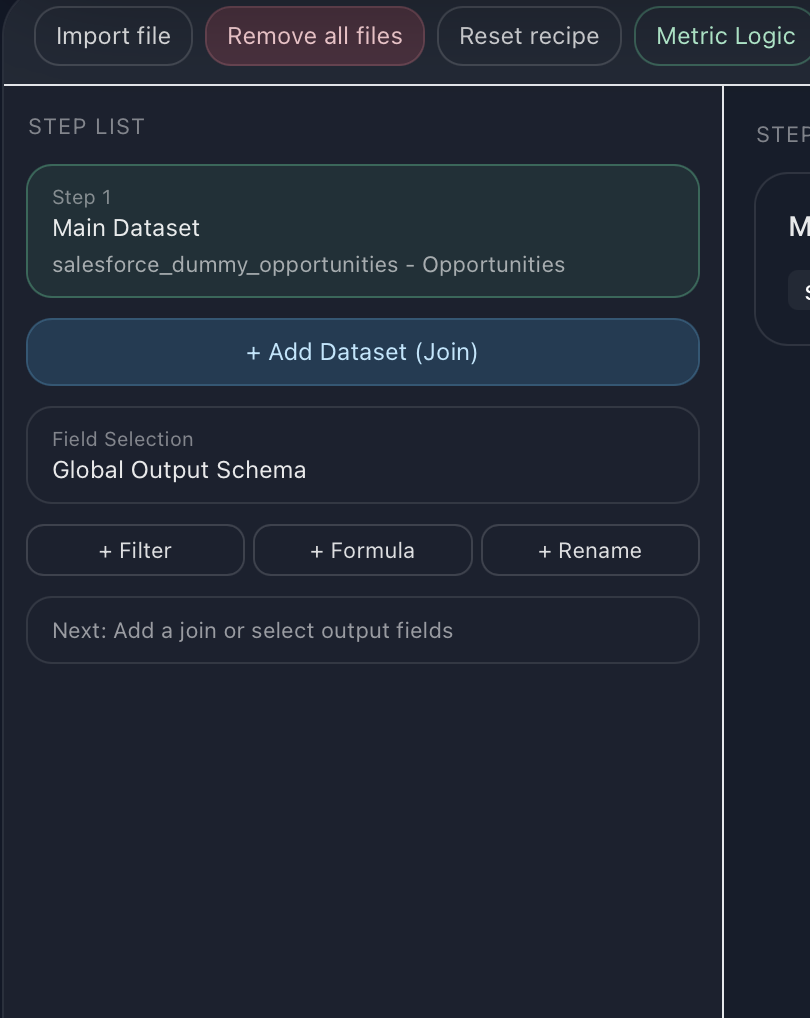
Task: Add a dataset join step
Action: [362, 352]
